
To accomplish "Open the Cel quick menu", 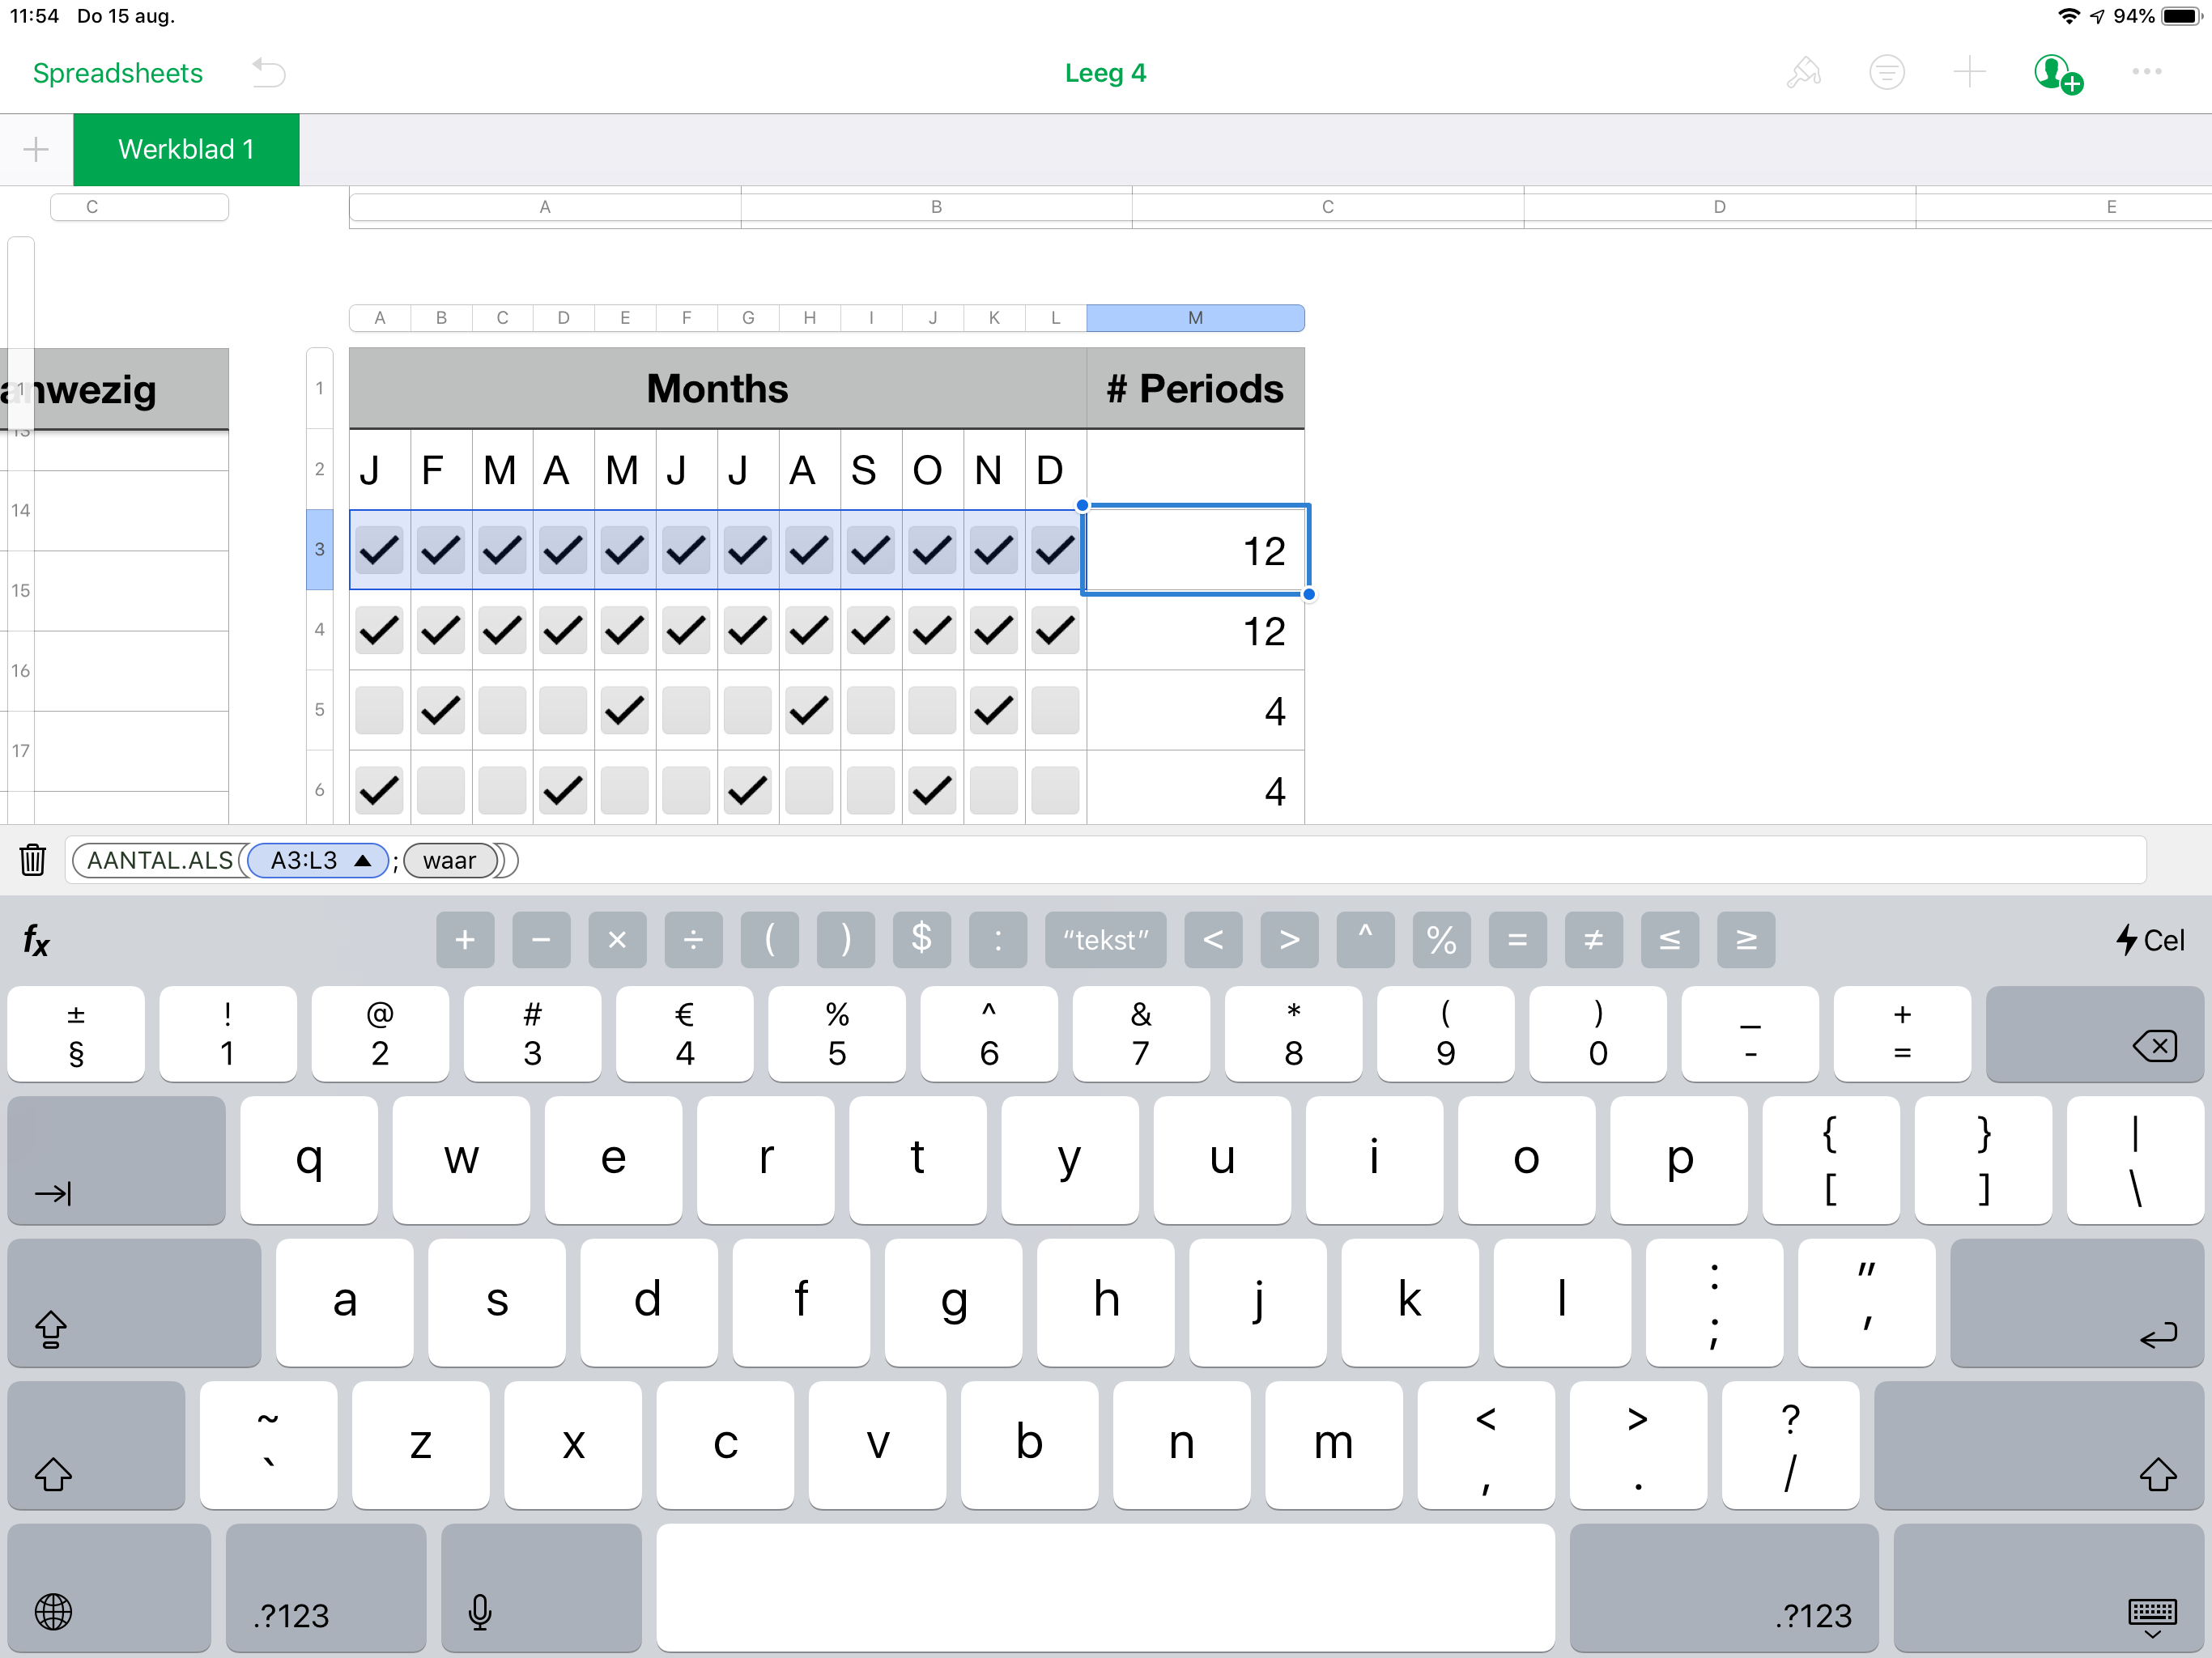I will tap(2150, 940).
